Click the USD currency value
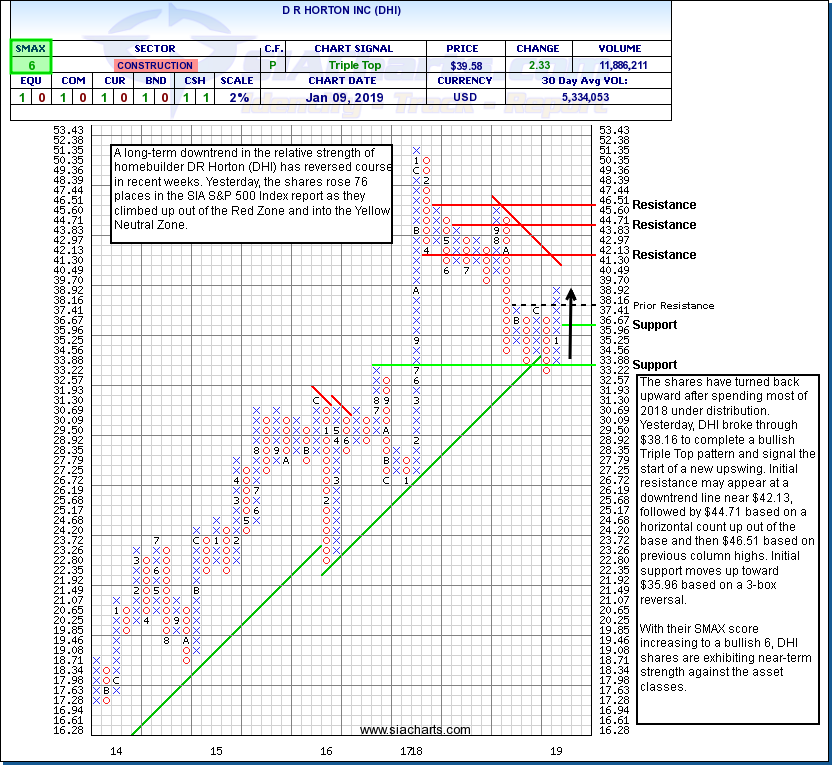Image resolution: width=832 pixels, height=765 pixels. (x=465, y=97)
